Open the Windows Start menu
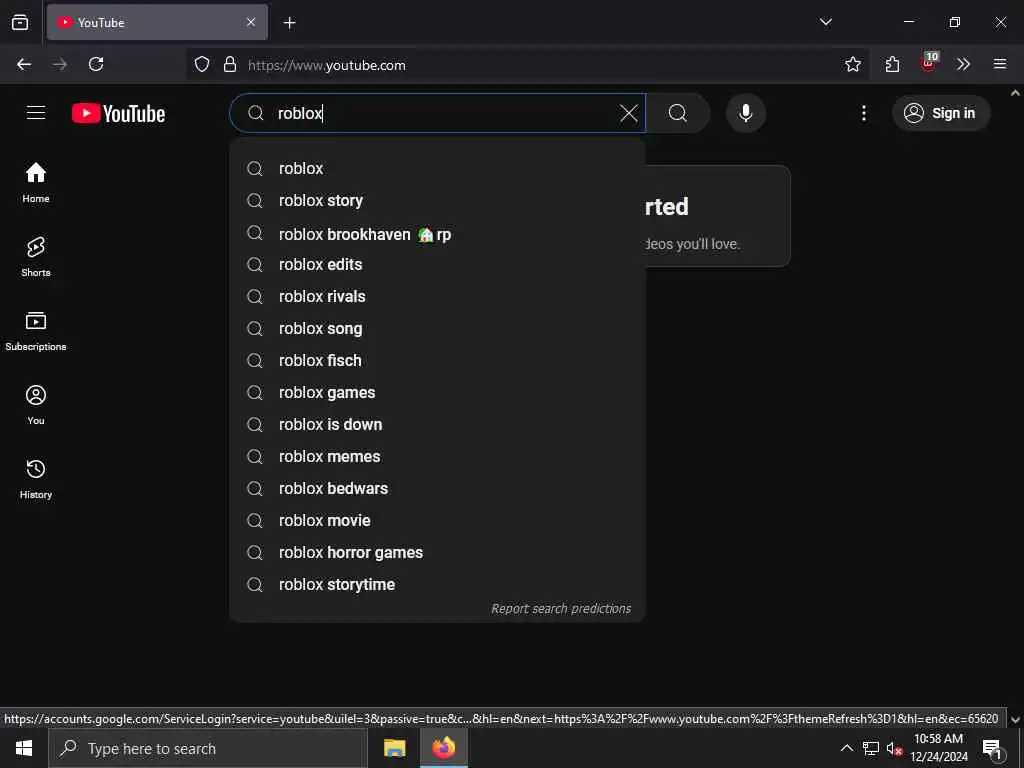This screenshot has height=768, width=1024. [24, 748]
